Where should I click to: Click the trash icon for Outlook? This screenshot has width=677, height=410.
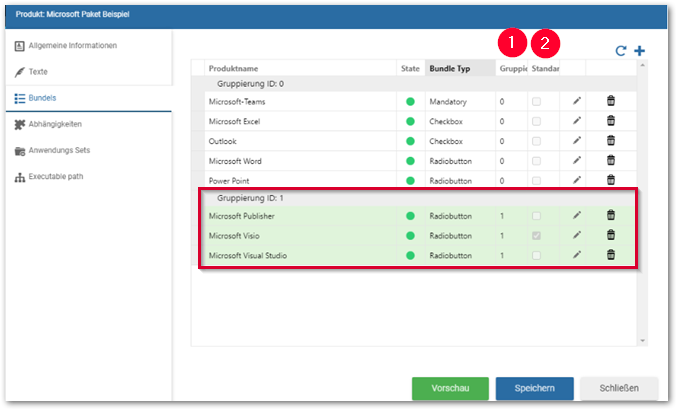[x=611, y=141]
